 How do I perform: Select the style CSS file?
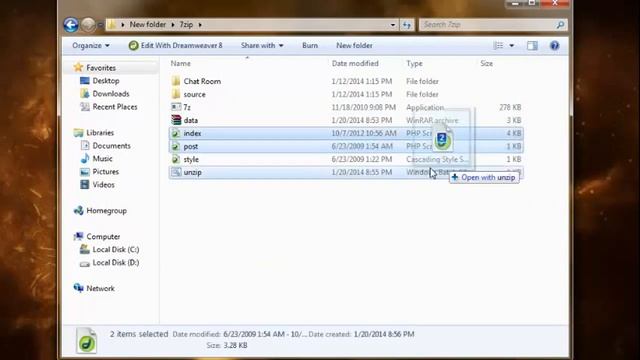tap(346, 159)
